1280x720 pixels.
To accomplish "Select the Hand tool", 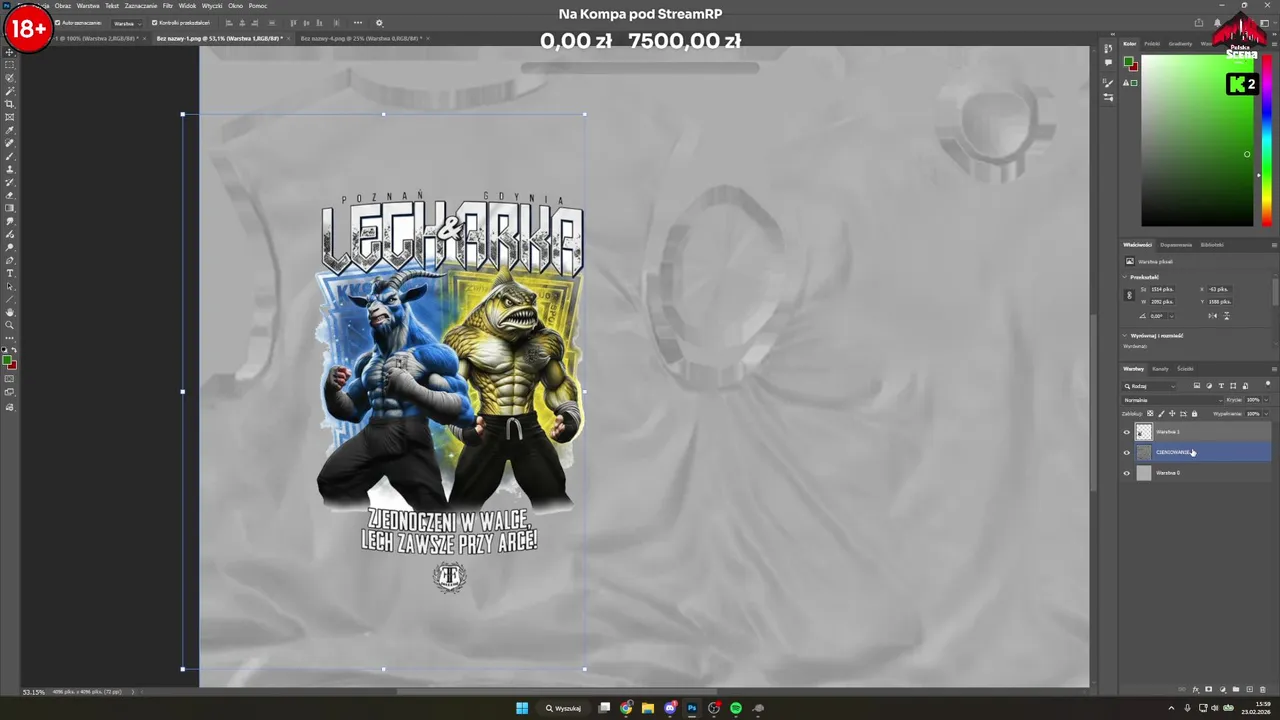I will pyautogui.click(x=10, y=312).
